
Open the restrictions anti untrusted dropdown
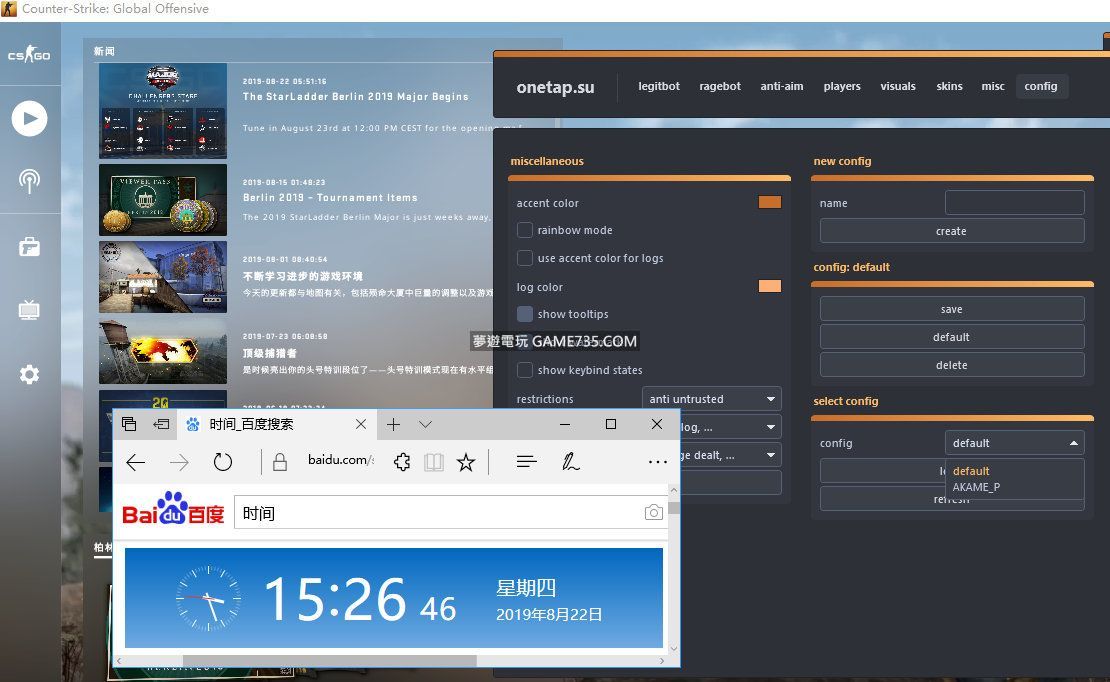pos(711,399)
